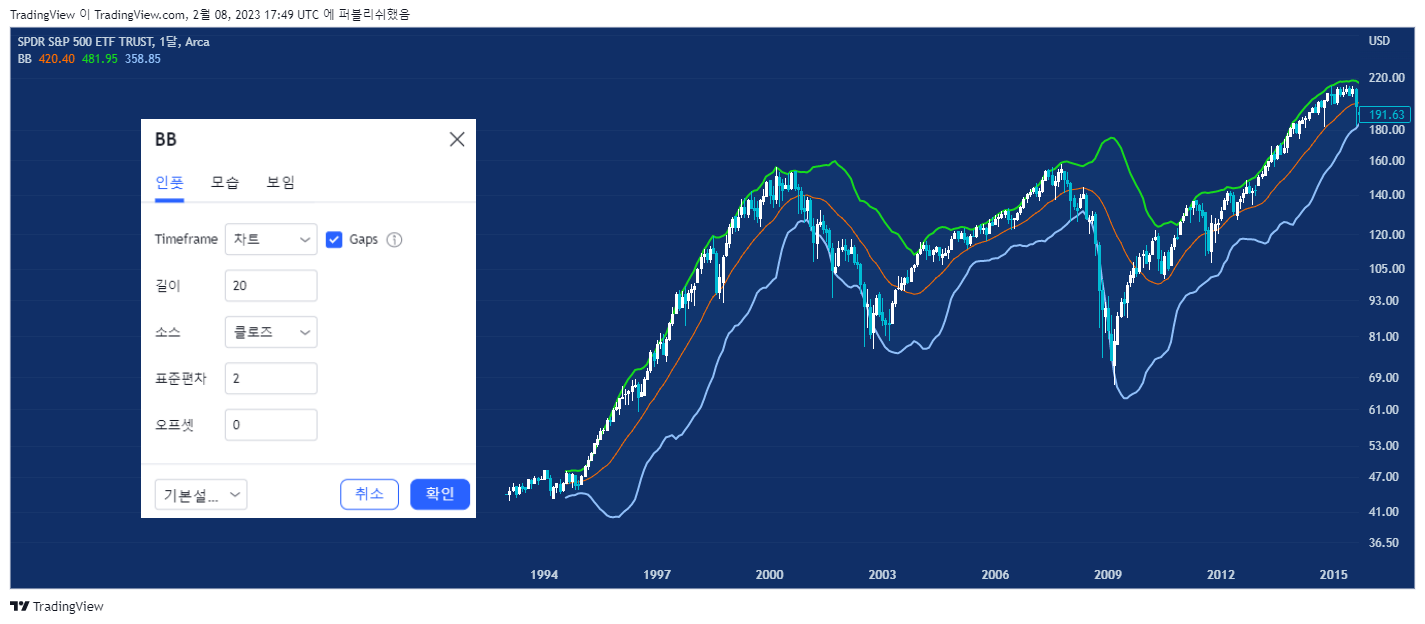Viewport: 1425px width, 624px height.
Task: Expand the 기본설정 dropdown
Action: pos(201,494)
